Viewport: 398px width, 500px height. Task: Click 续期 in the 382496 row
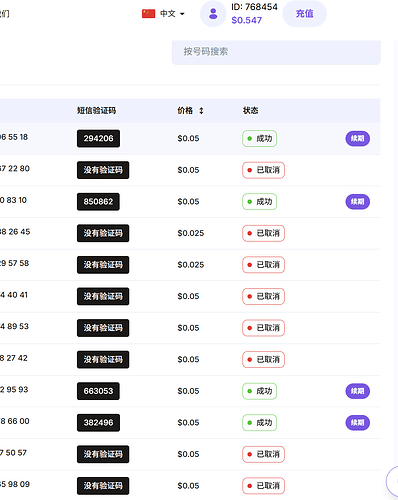pyautogui.click(x=357, y=423)
